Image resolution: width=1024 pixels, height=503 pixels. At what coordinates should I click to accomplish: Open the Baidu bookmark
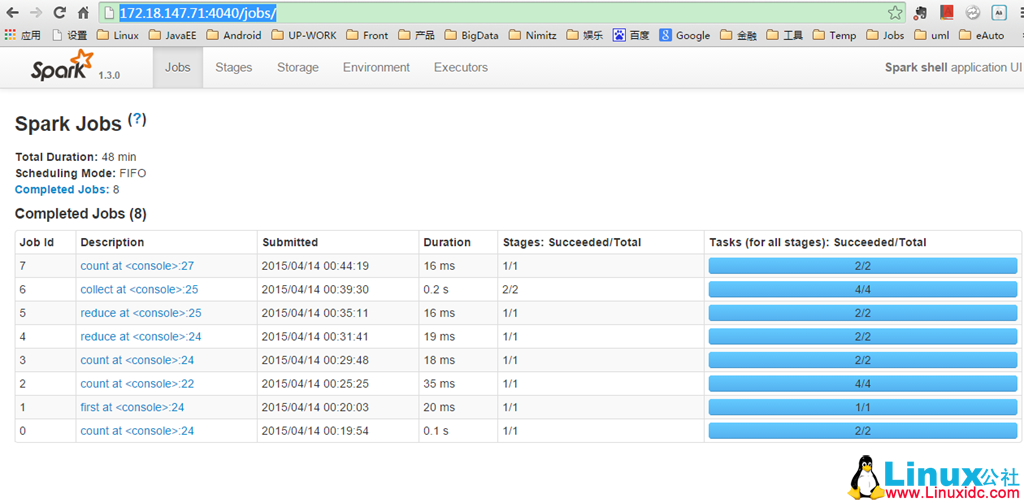click(631, 35)
